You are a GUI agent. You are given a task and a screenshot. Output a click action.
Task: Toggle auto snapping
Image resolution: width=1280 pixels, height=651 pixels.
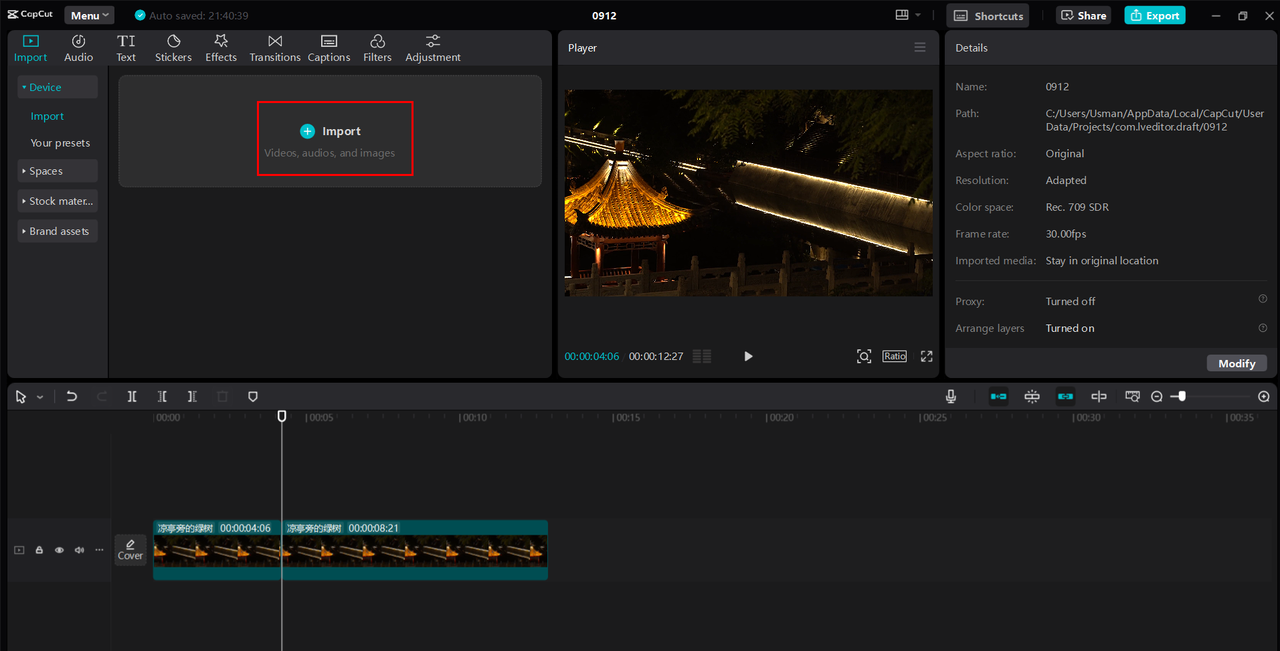[1032, 396]
